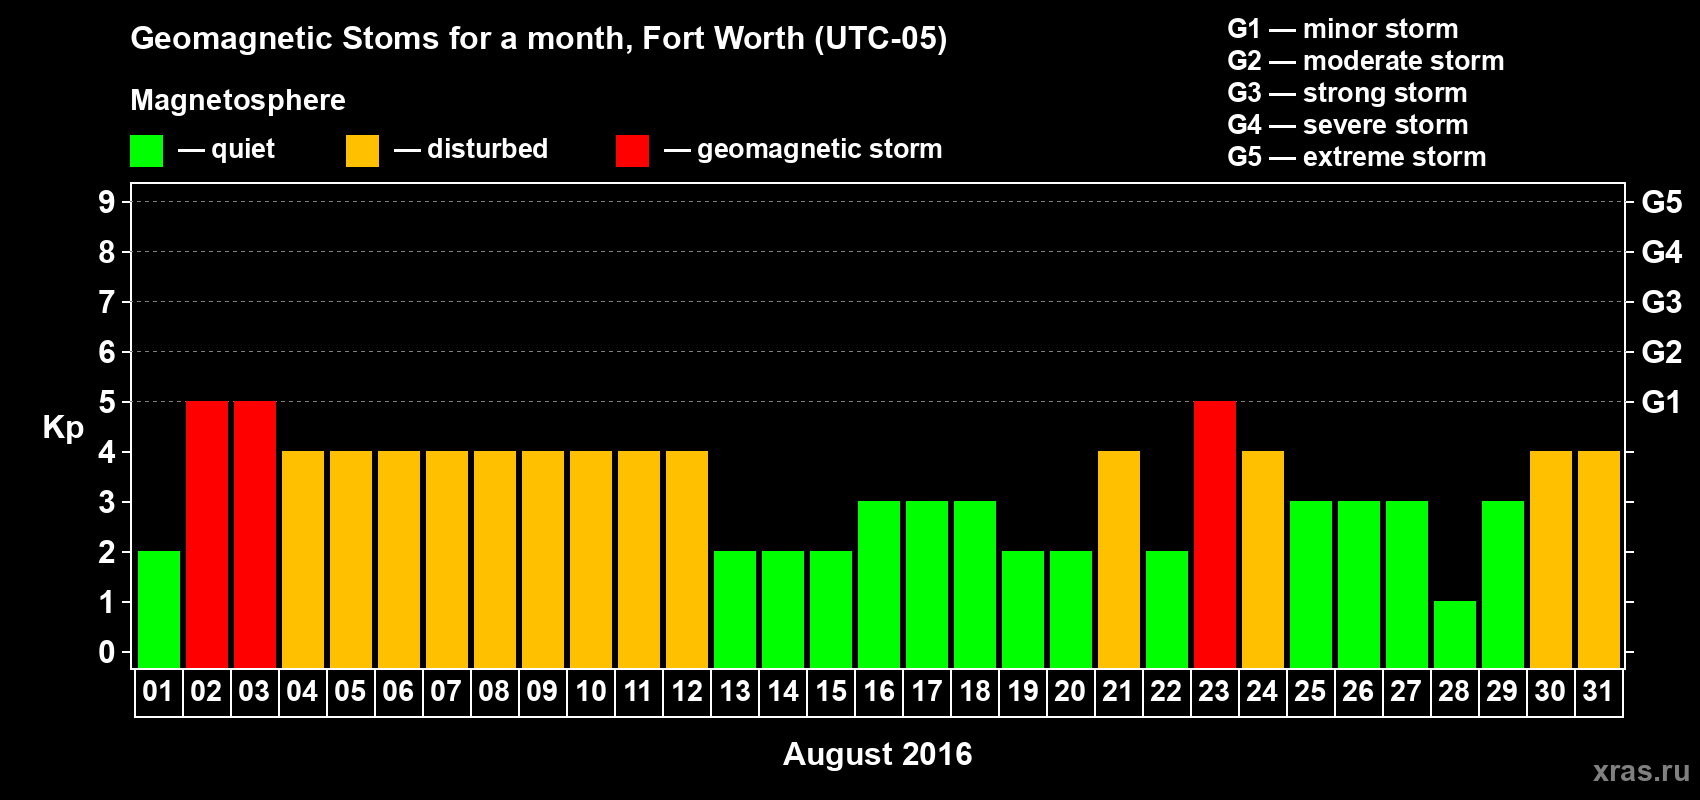
Task: Click the Kp axis value "5"
Action: (107, 402)
